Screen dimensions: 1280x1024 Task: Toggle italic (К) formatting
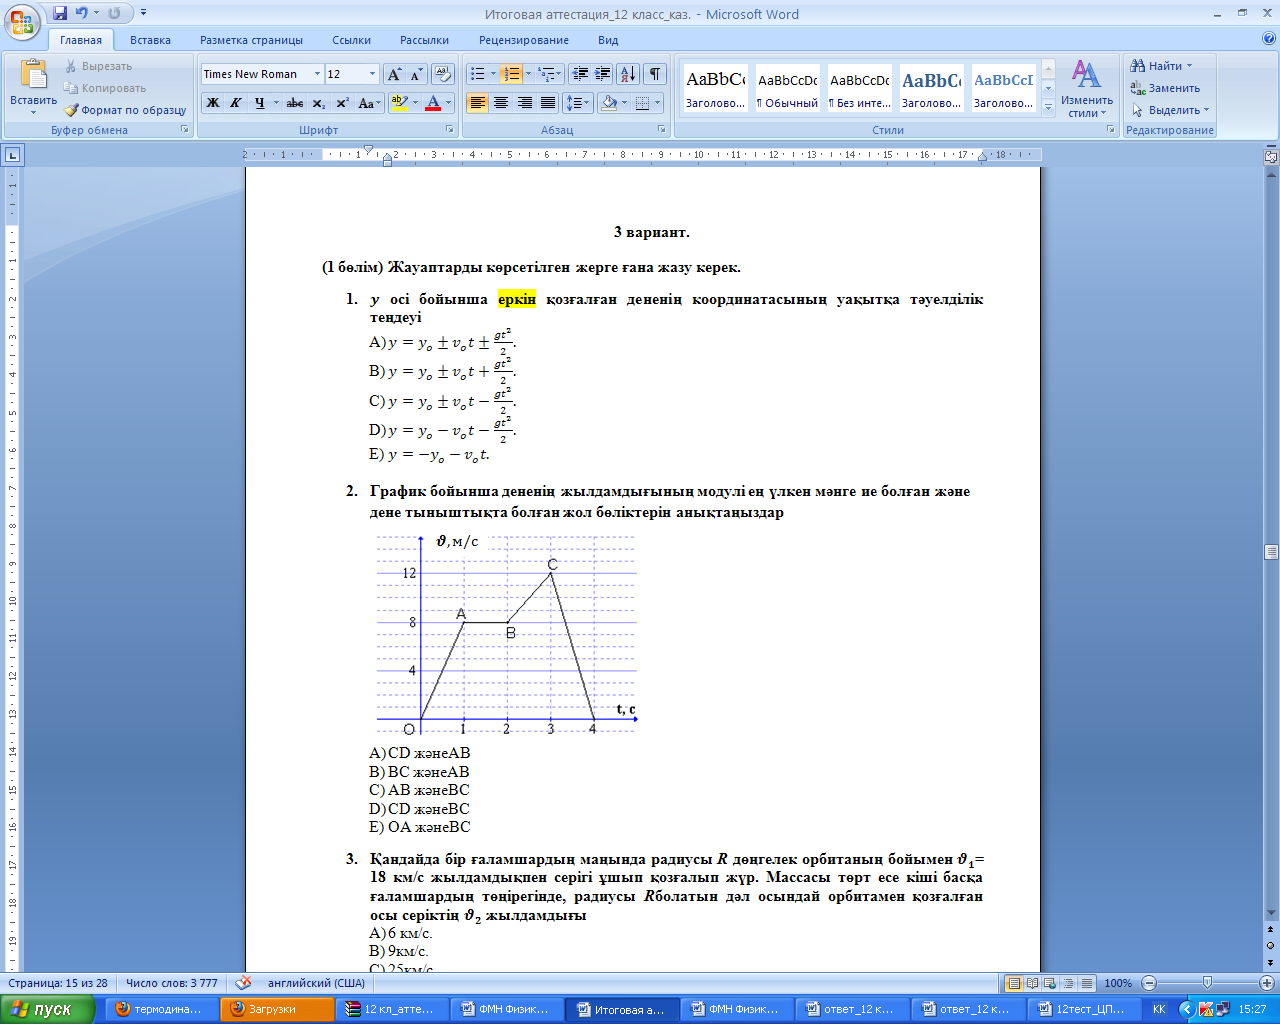point(236,103)
